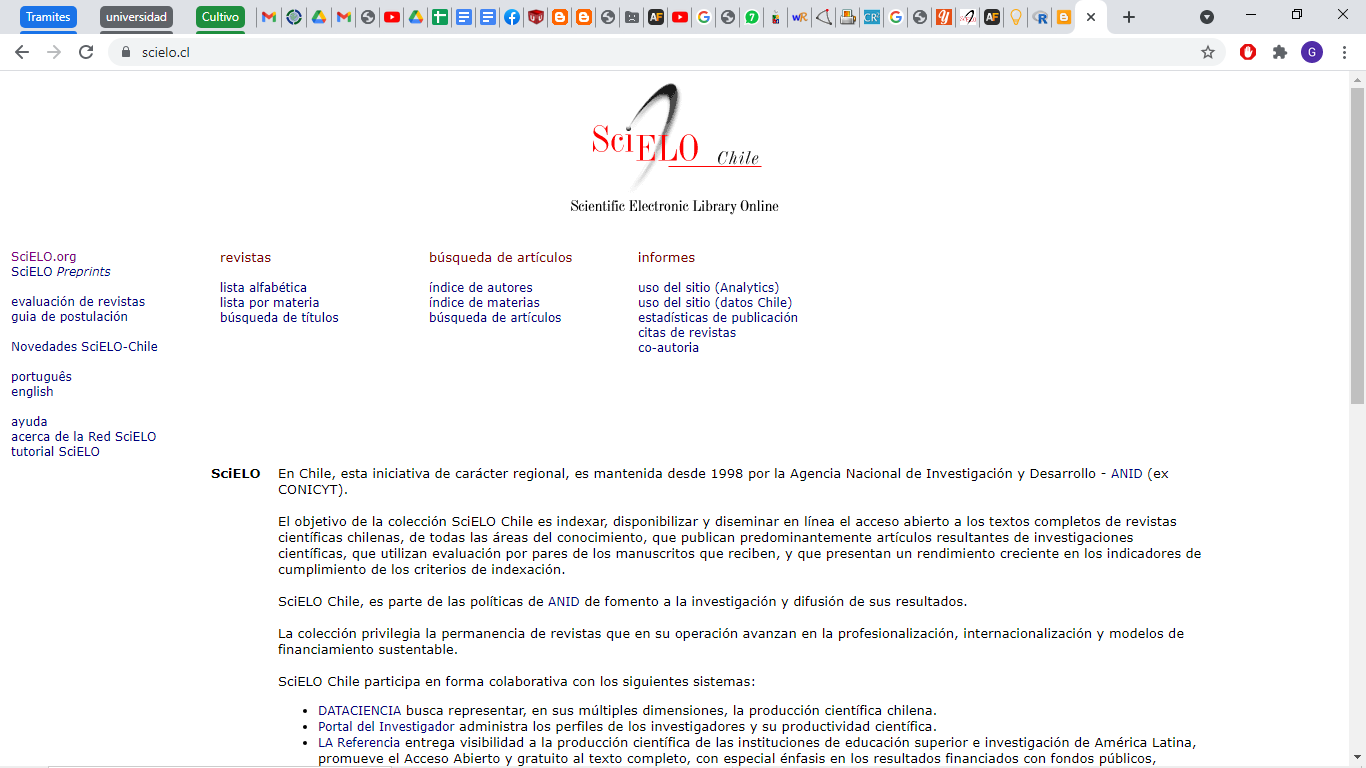
Task: Open the lista alfabética of journals
Action: [263, 288]
